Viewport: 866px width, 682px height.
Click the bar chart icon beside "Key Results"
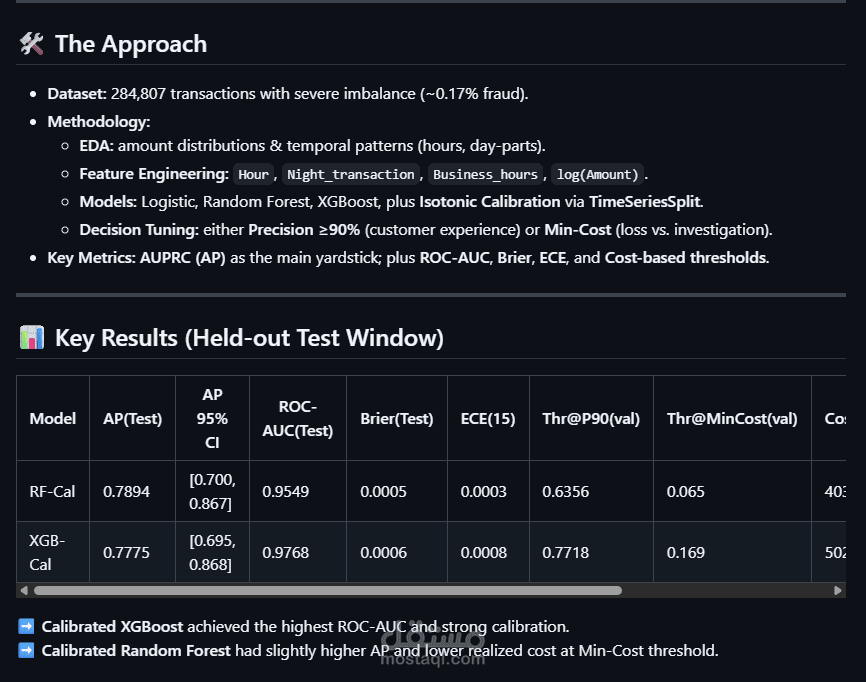[x=31, y=338]
